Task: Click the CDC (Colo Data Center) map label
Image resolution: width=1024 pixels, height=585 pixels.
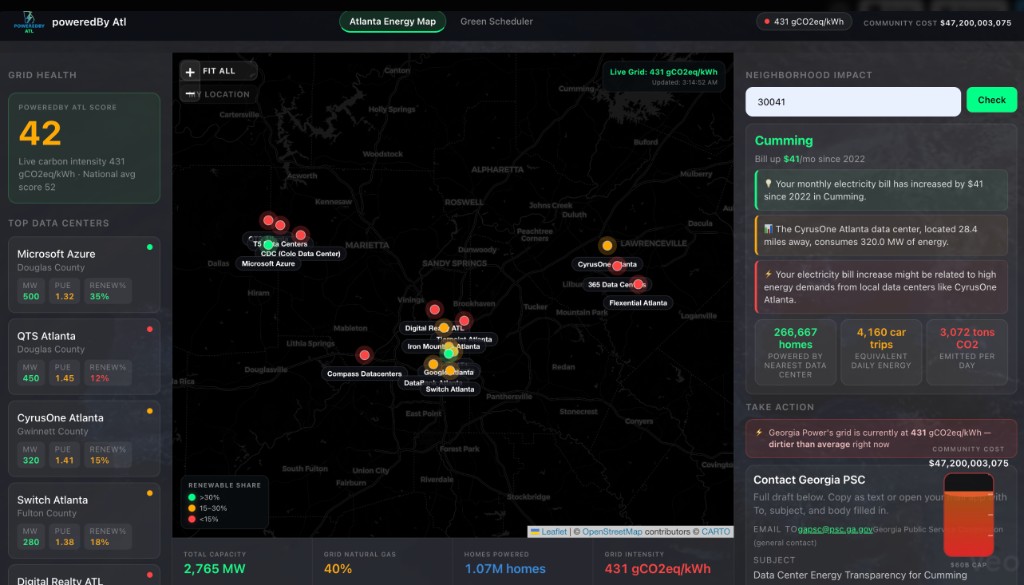Action: (x=300, y=253)
